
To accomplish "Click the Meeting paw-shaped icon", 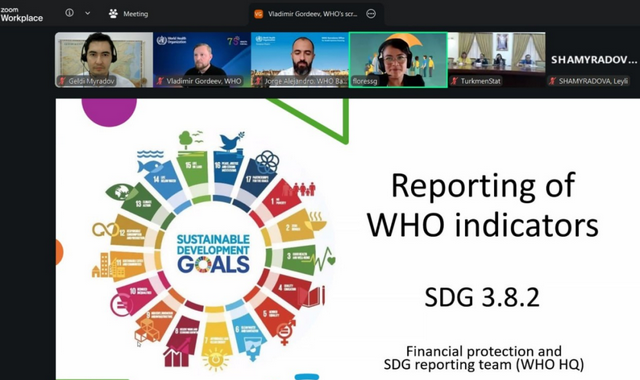I will [x=113, y=14].
